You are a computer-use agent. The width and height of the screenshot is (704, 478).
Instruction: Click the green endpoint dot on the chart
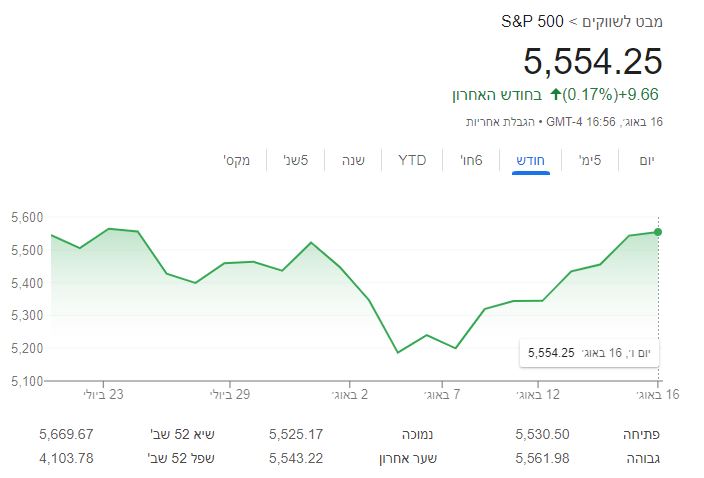tap(658, 232)
